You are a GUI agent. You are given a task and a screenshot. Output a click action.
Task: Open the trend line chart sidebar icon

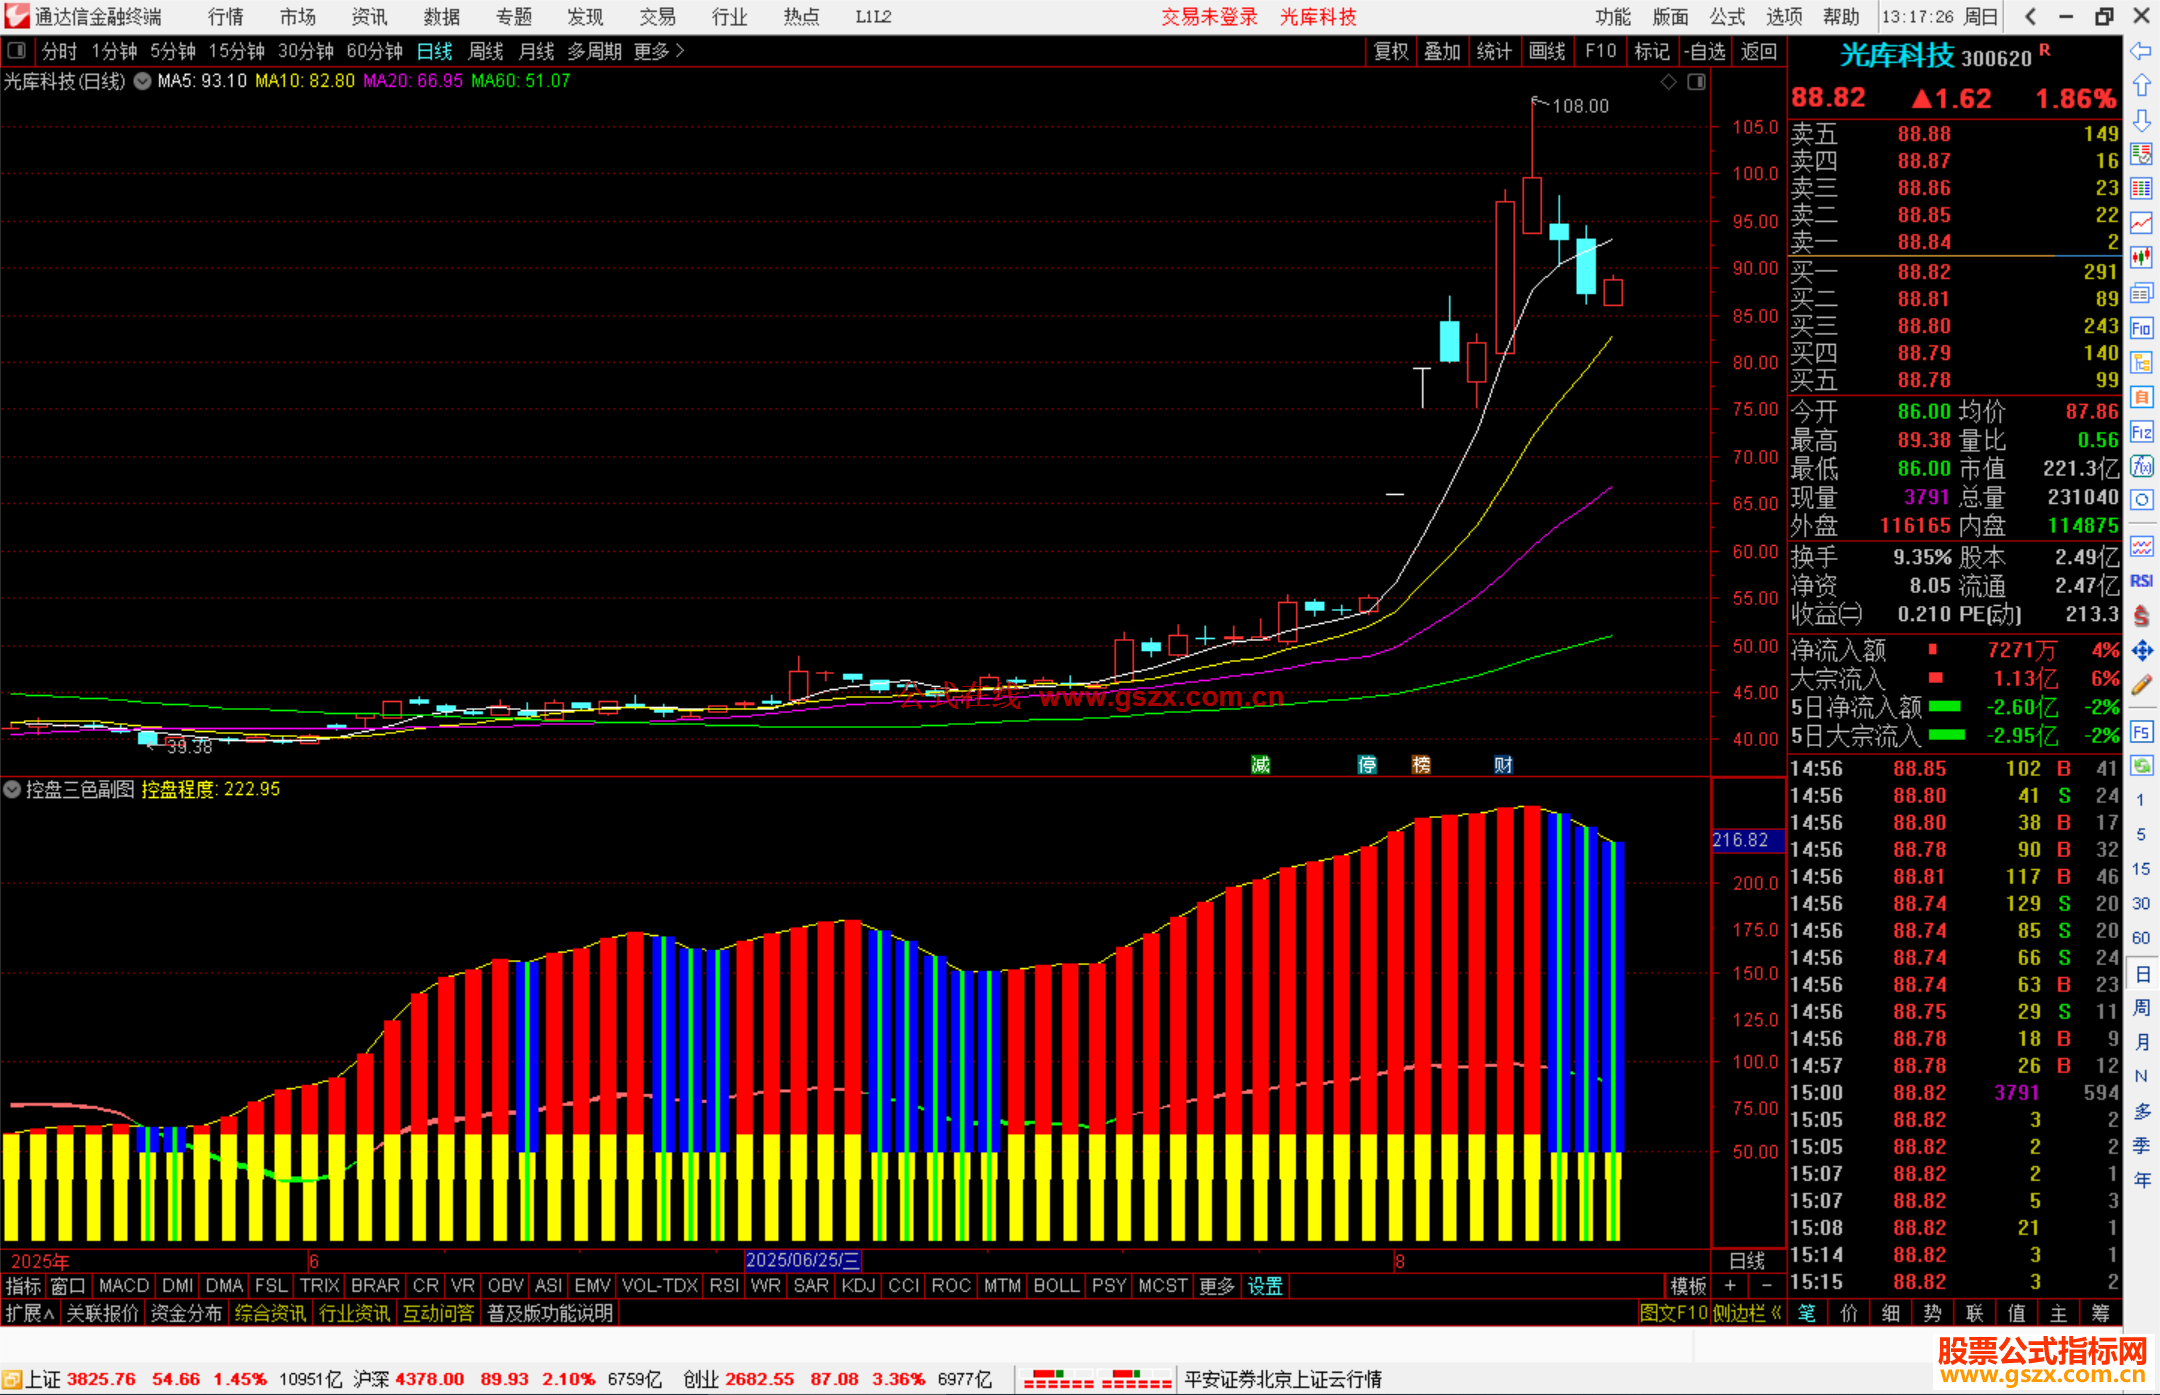pos(2141,224)
